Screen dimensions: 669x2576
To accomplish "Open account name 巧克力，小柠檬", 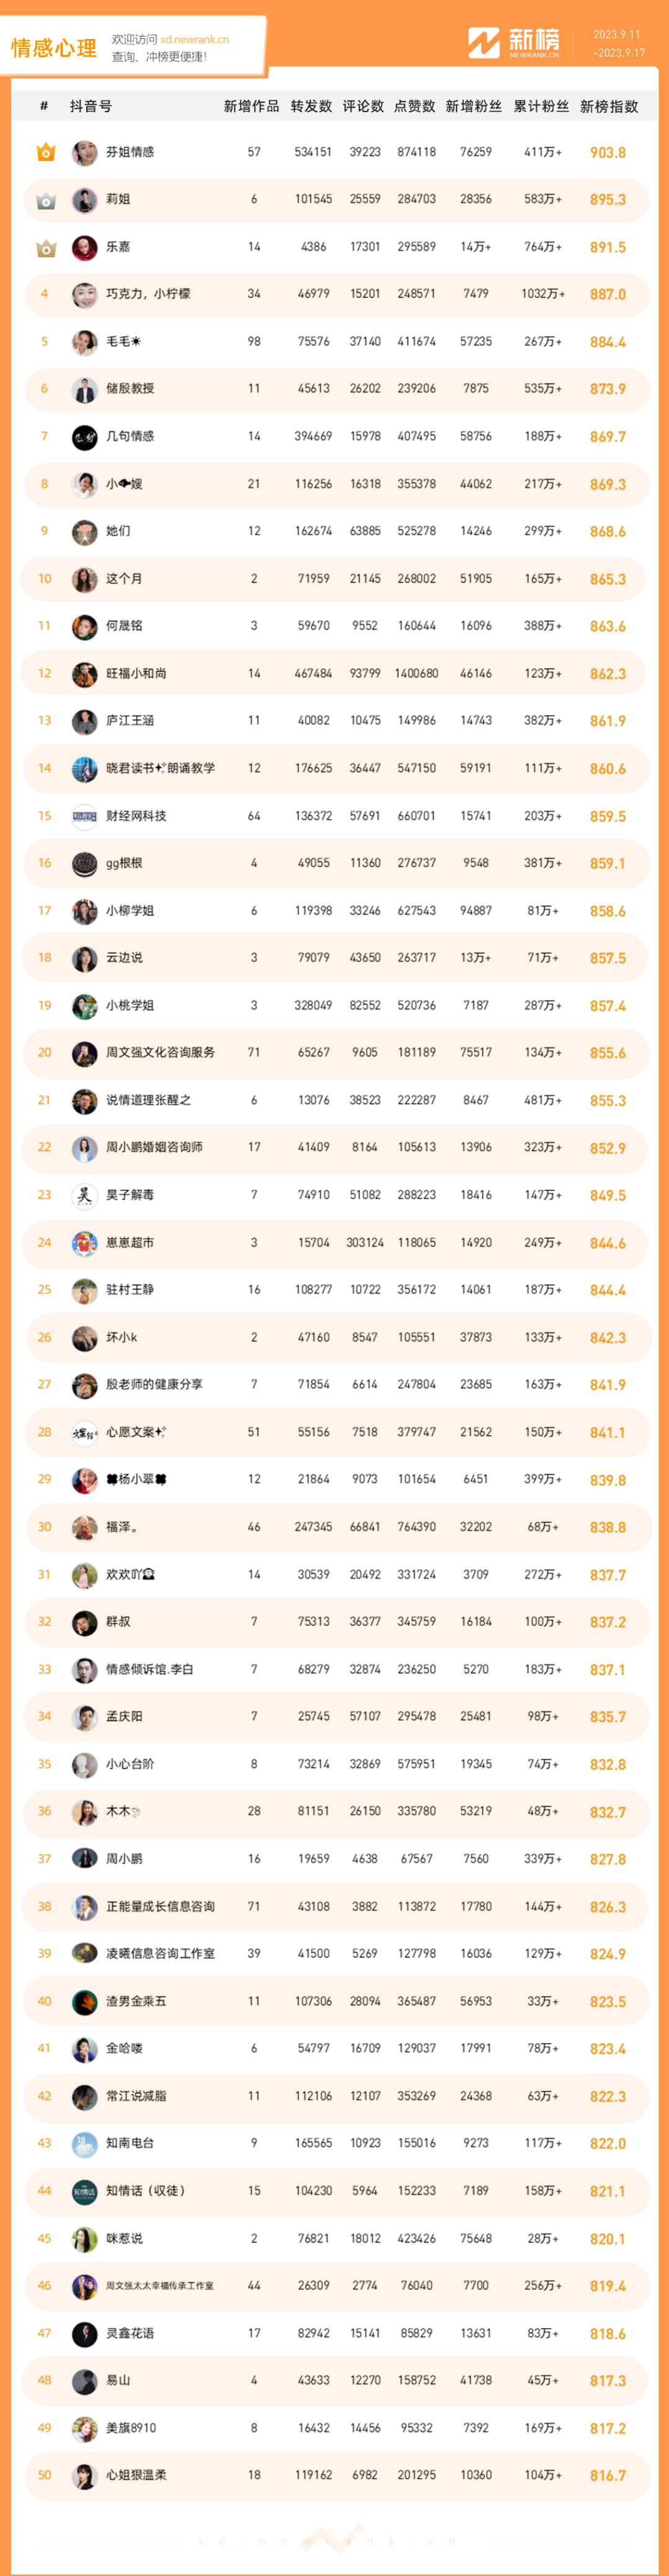I will point(148,294).
